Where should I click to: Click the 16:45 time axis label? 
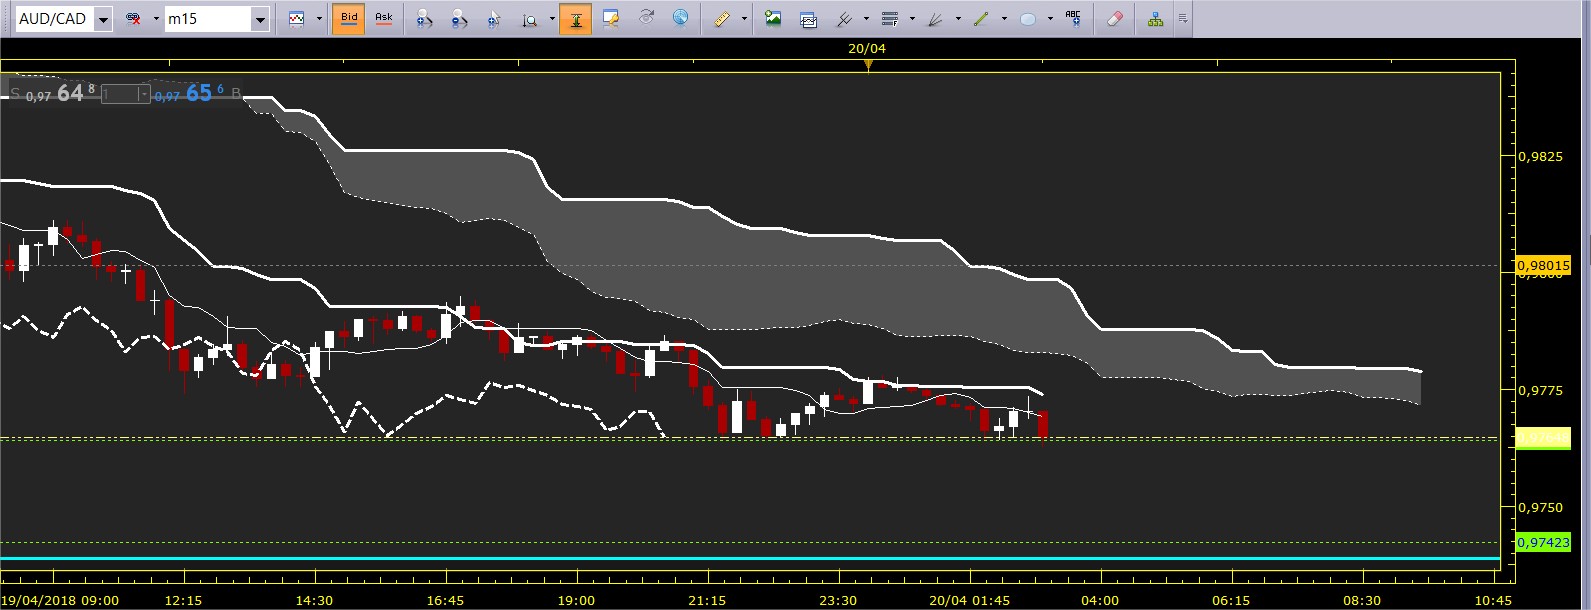tap(445, 601)
